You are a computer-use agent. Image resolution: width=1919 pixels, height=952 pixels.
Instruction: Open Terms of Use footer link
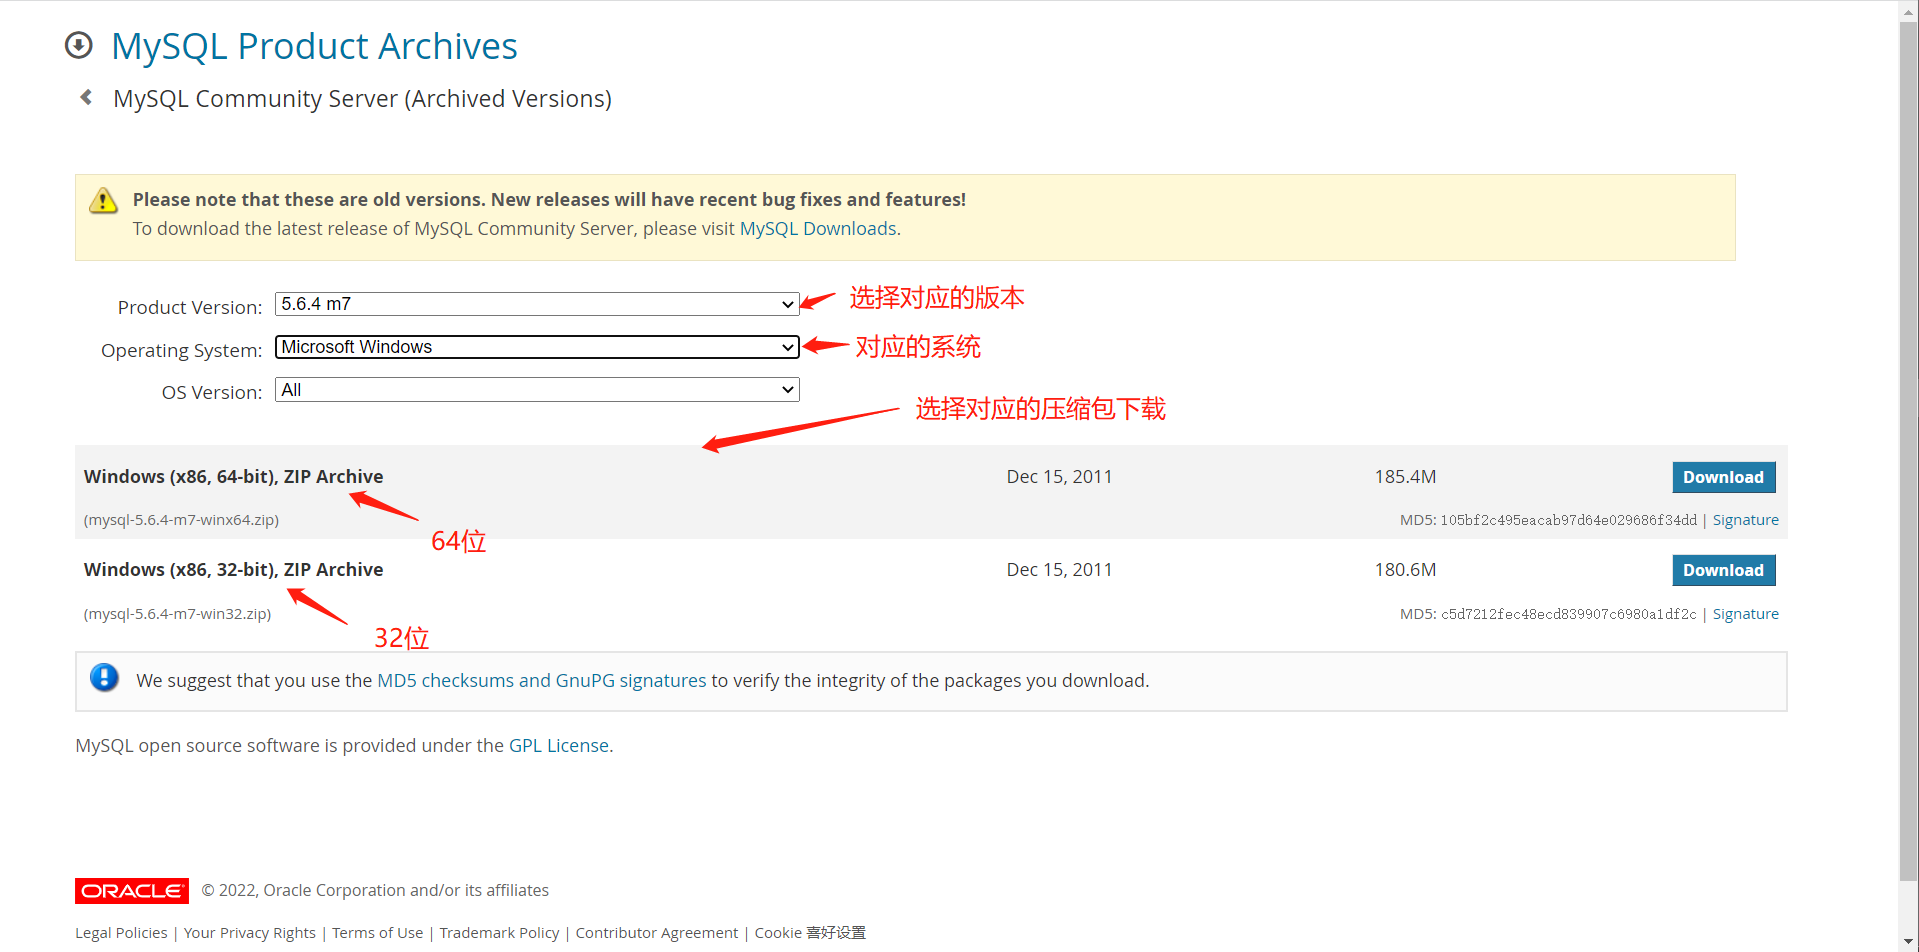(x=378, y=933)
